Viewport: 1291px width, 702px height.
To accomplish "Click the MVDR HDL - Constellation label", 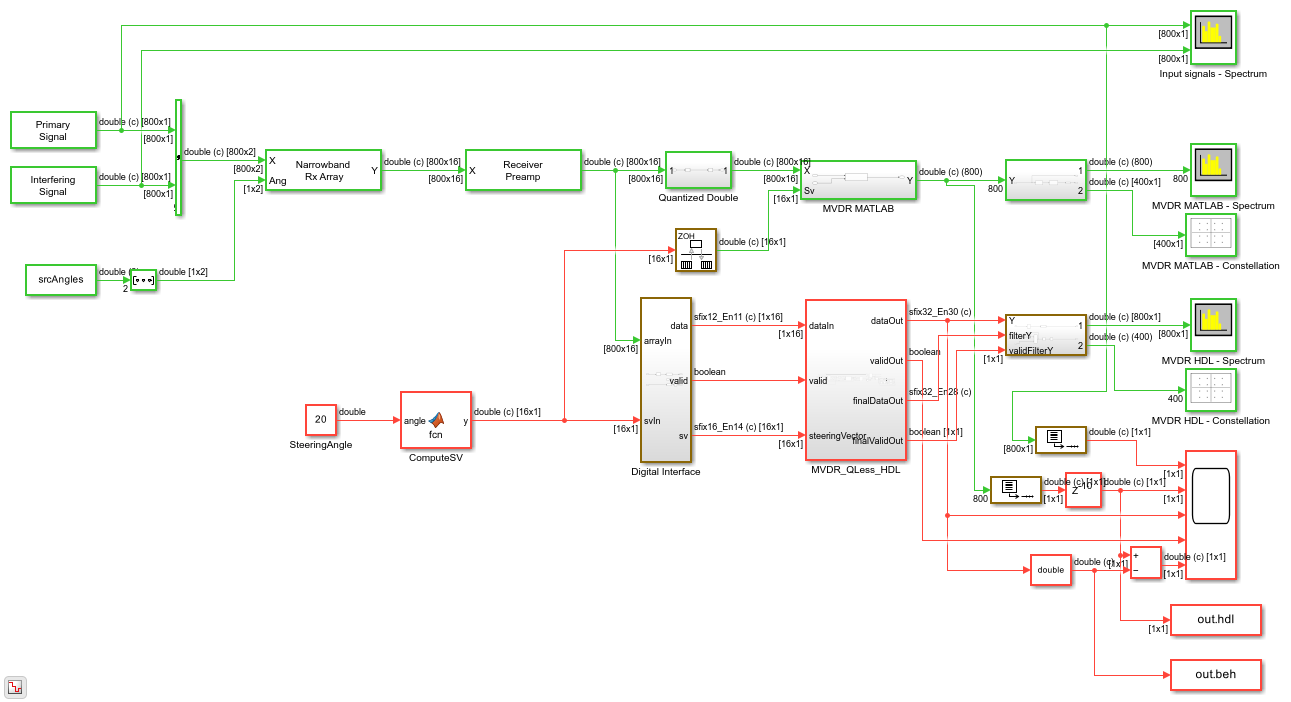I will [1211, 420].
